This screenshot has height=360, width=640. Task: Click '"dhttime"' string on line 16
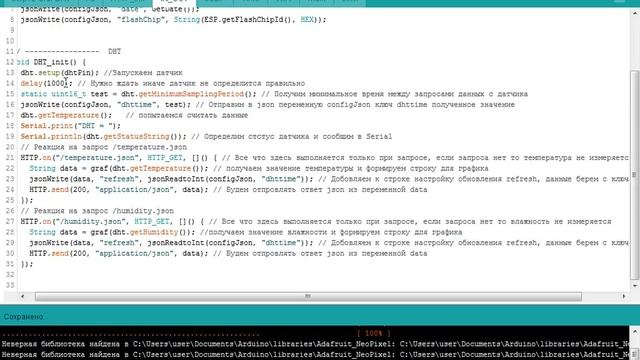pos(137,104)
